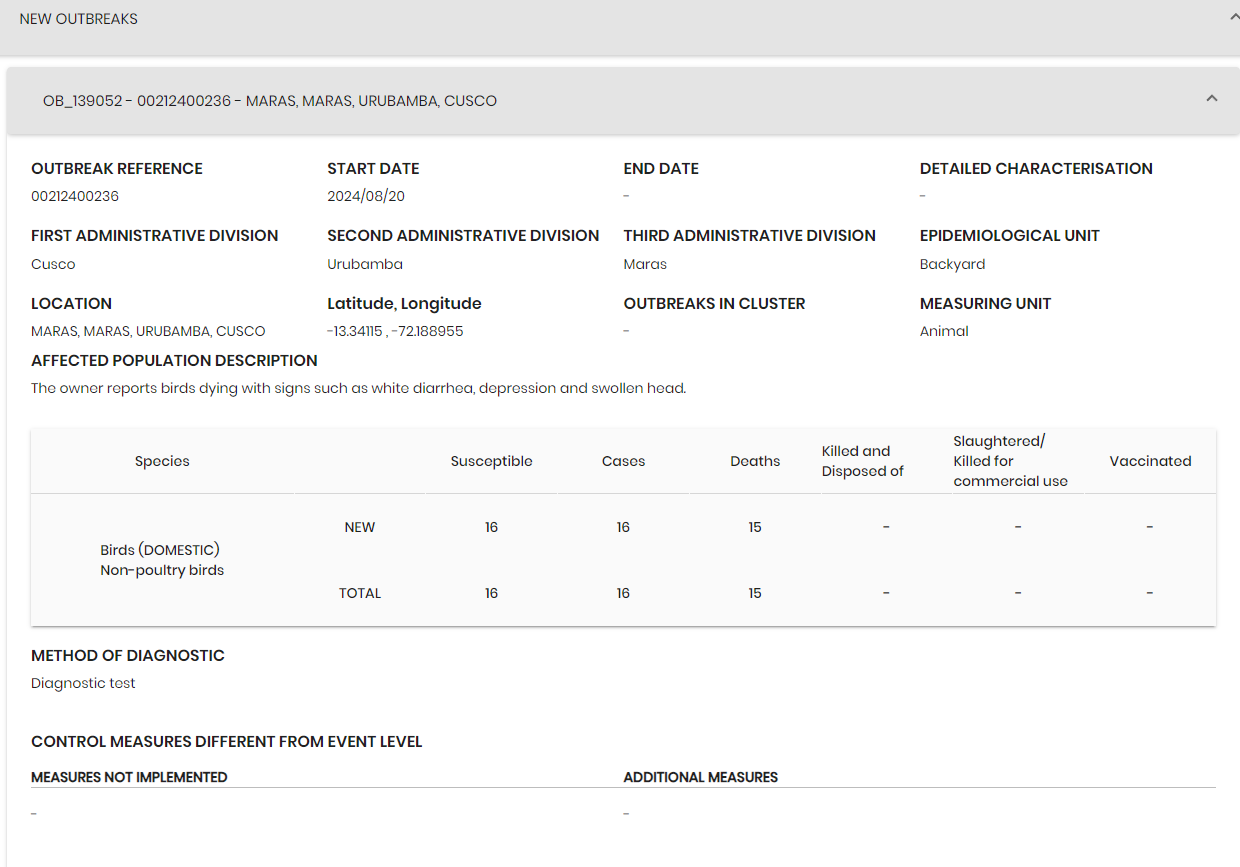Click the NEW OUTBREAKS header title
Image resolution: width=1240 pixels, height=867 pixels.
click(x=79, y=19)
